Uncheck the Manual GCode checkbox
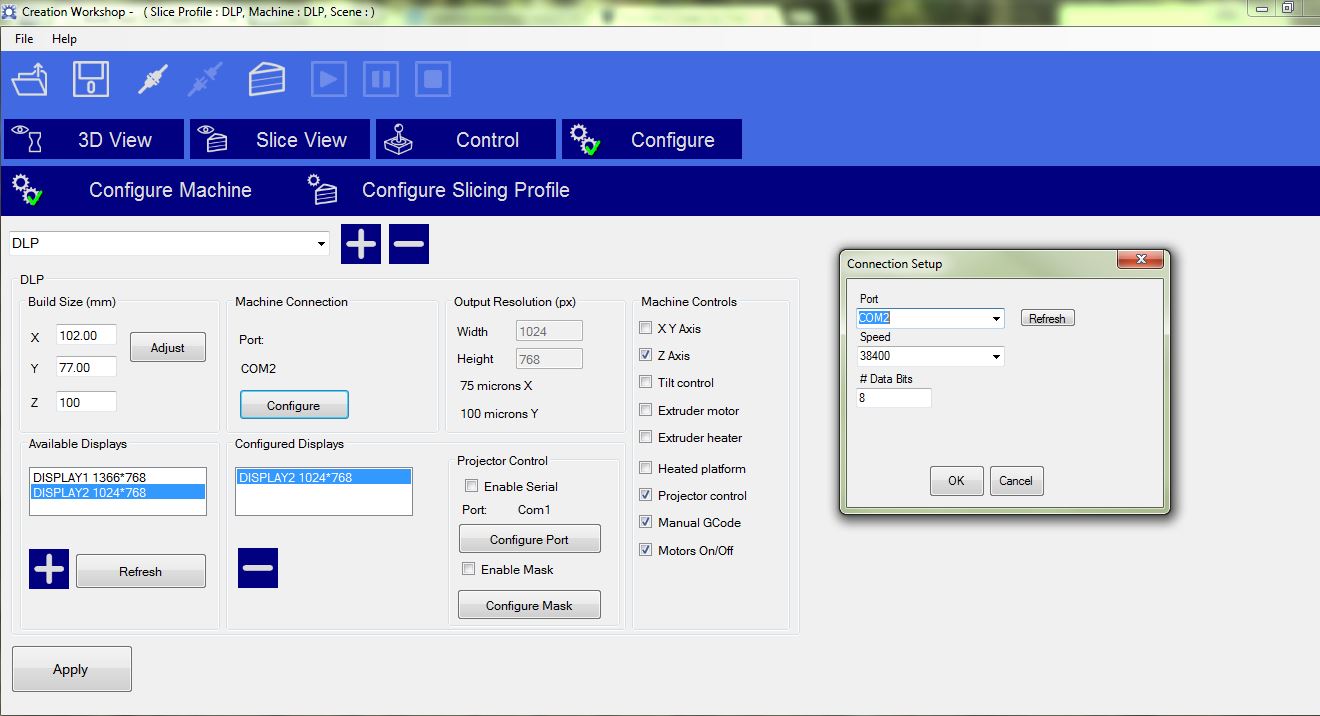The image size is (1320, 716). tap(646, 522)
